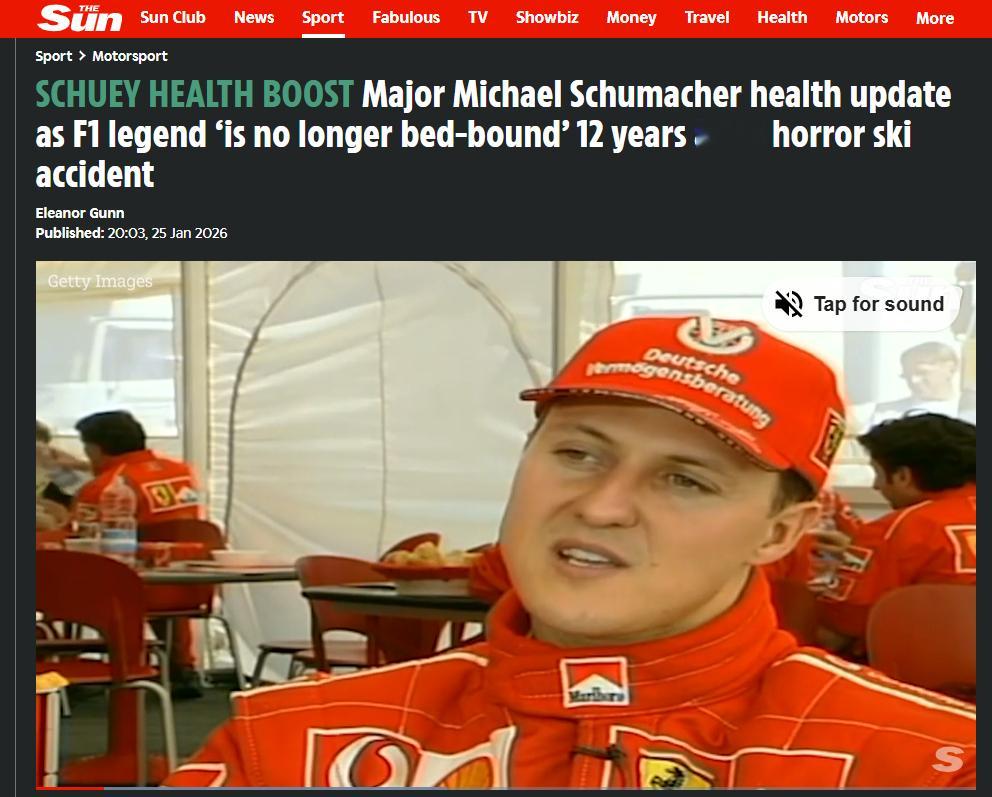The height and width of the screenshot is (797, 992).
Task: Open the Fabulous section
Action: [x=406, y=18]
